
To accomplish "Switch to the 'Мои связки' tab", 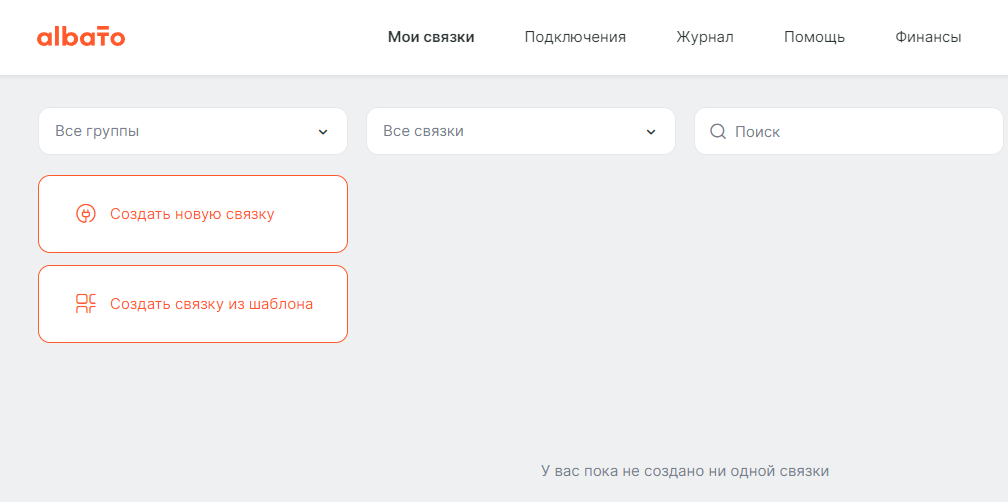I will (x=431, y=37).
